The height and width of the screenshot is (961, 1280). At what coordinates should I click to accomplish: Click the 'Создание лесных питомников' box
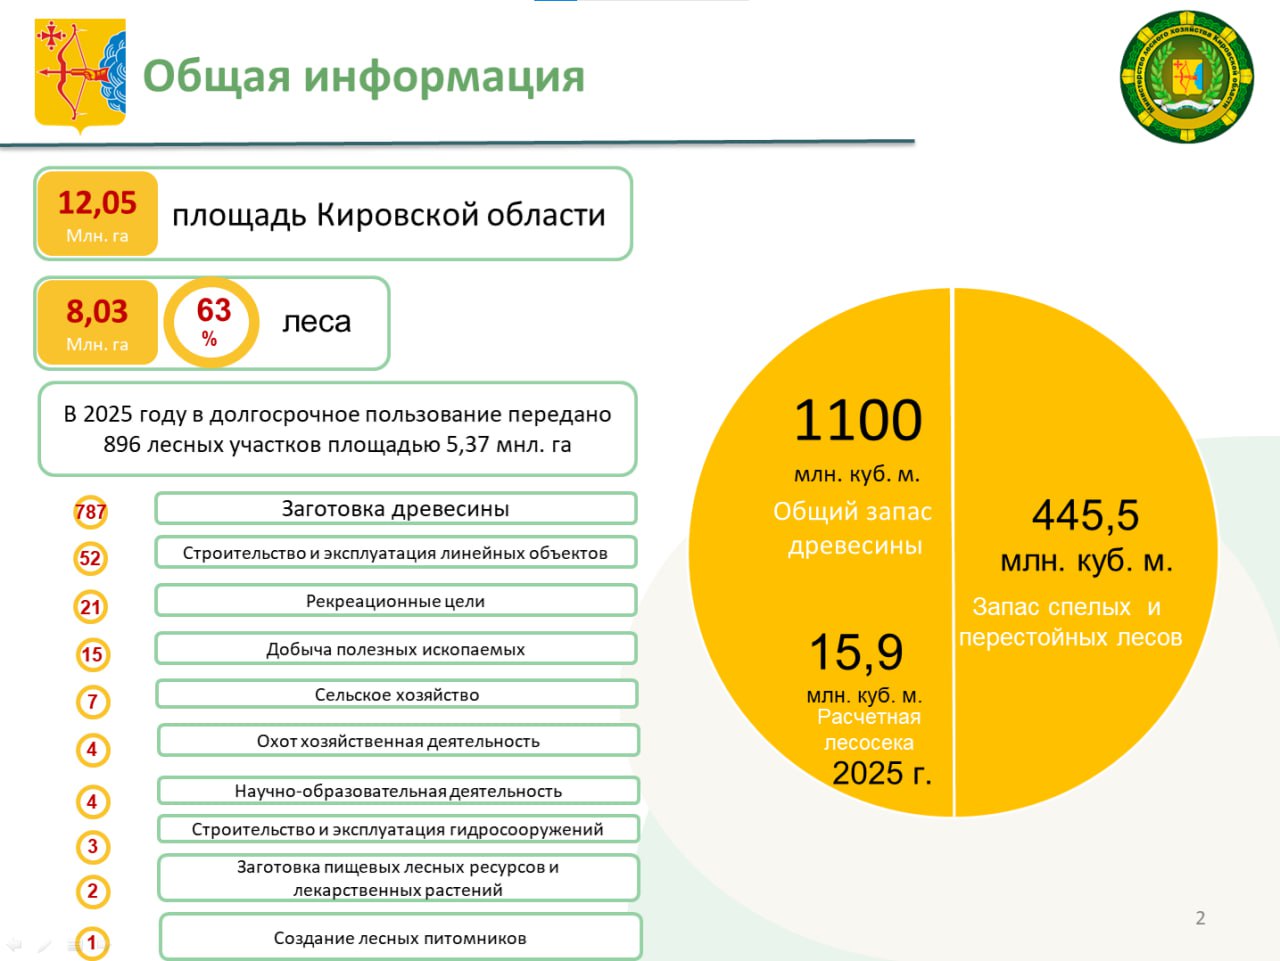point(400,938)
